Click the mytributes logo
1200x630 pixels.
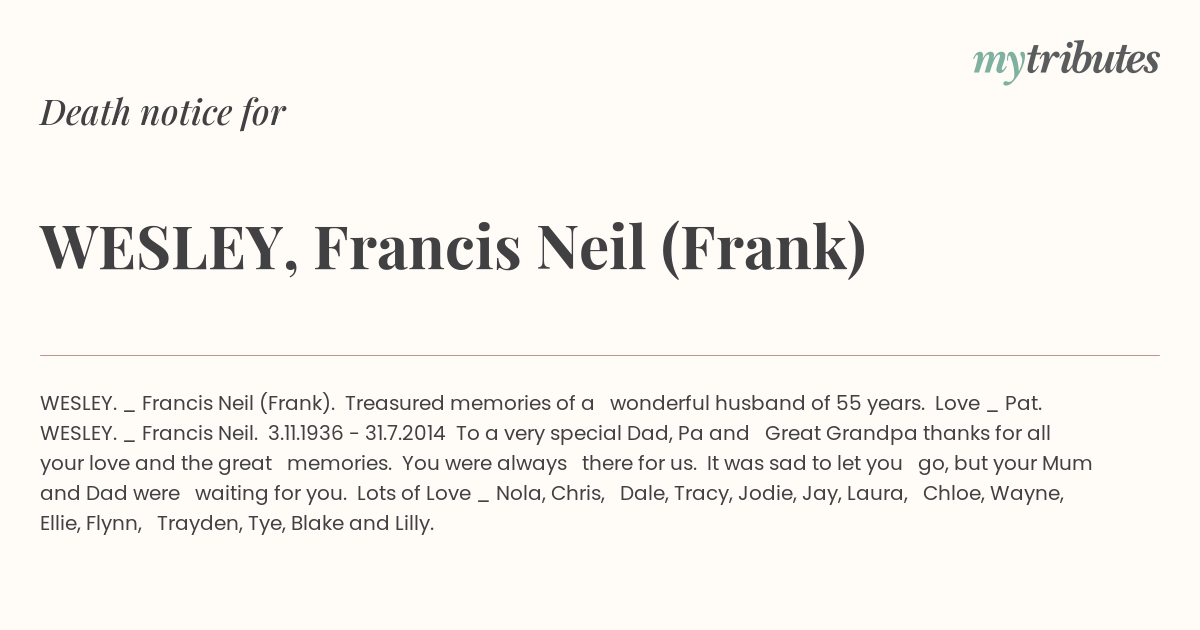click(1066, 61)
